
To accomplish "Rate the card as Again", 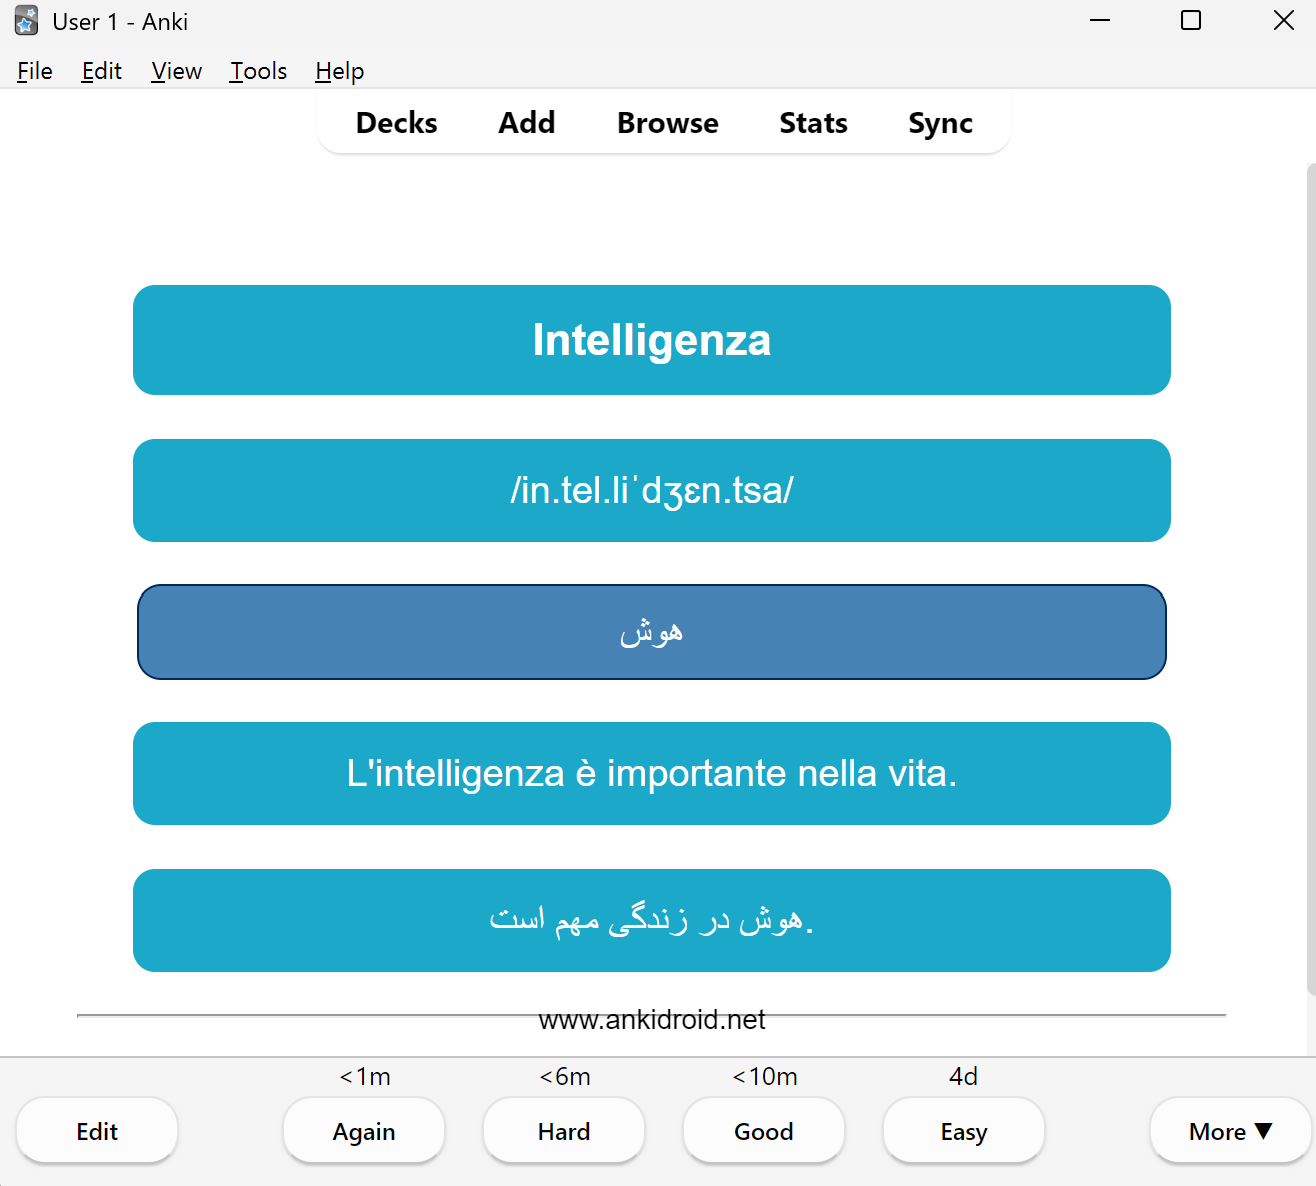I will pyautogui.click(x=364, y=1131).
